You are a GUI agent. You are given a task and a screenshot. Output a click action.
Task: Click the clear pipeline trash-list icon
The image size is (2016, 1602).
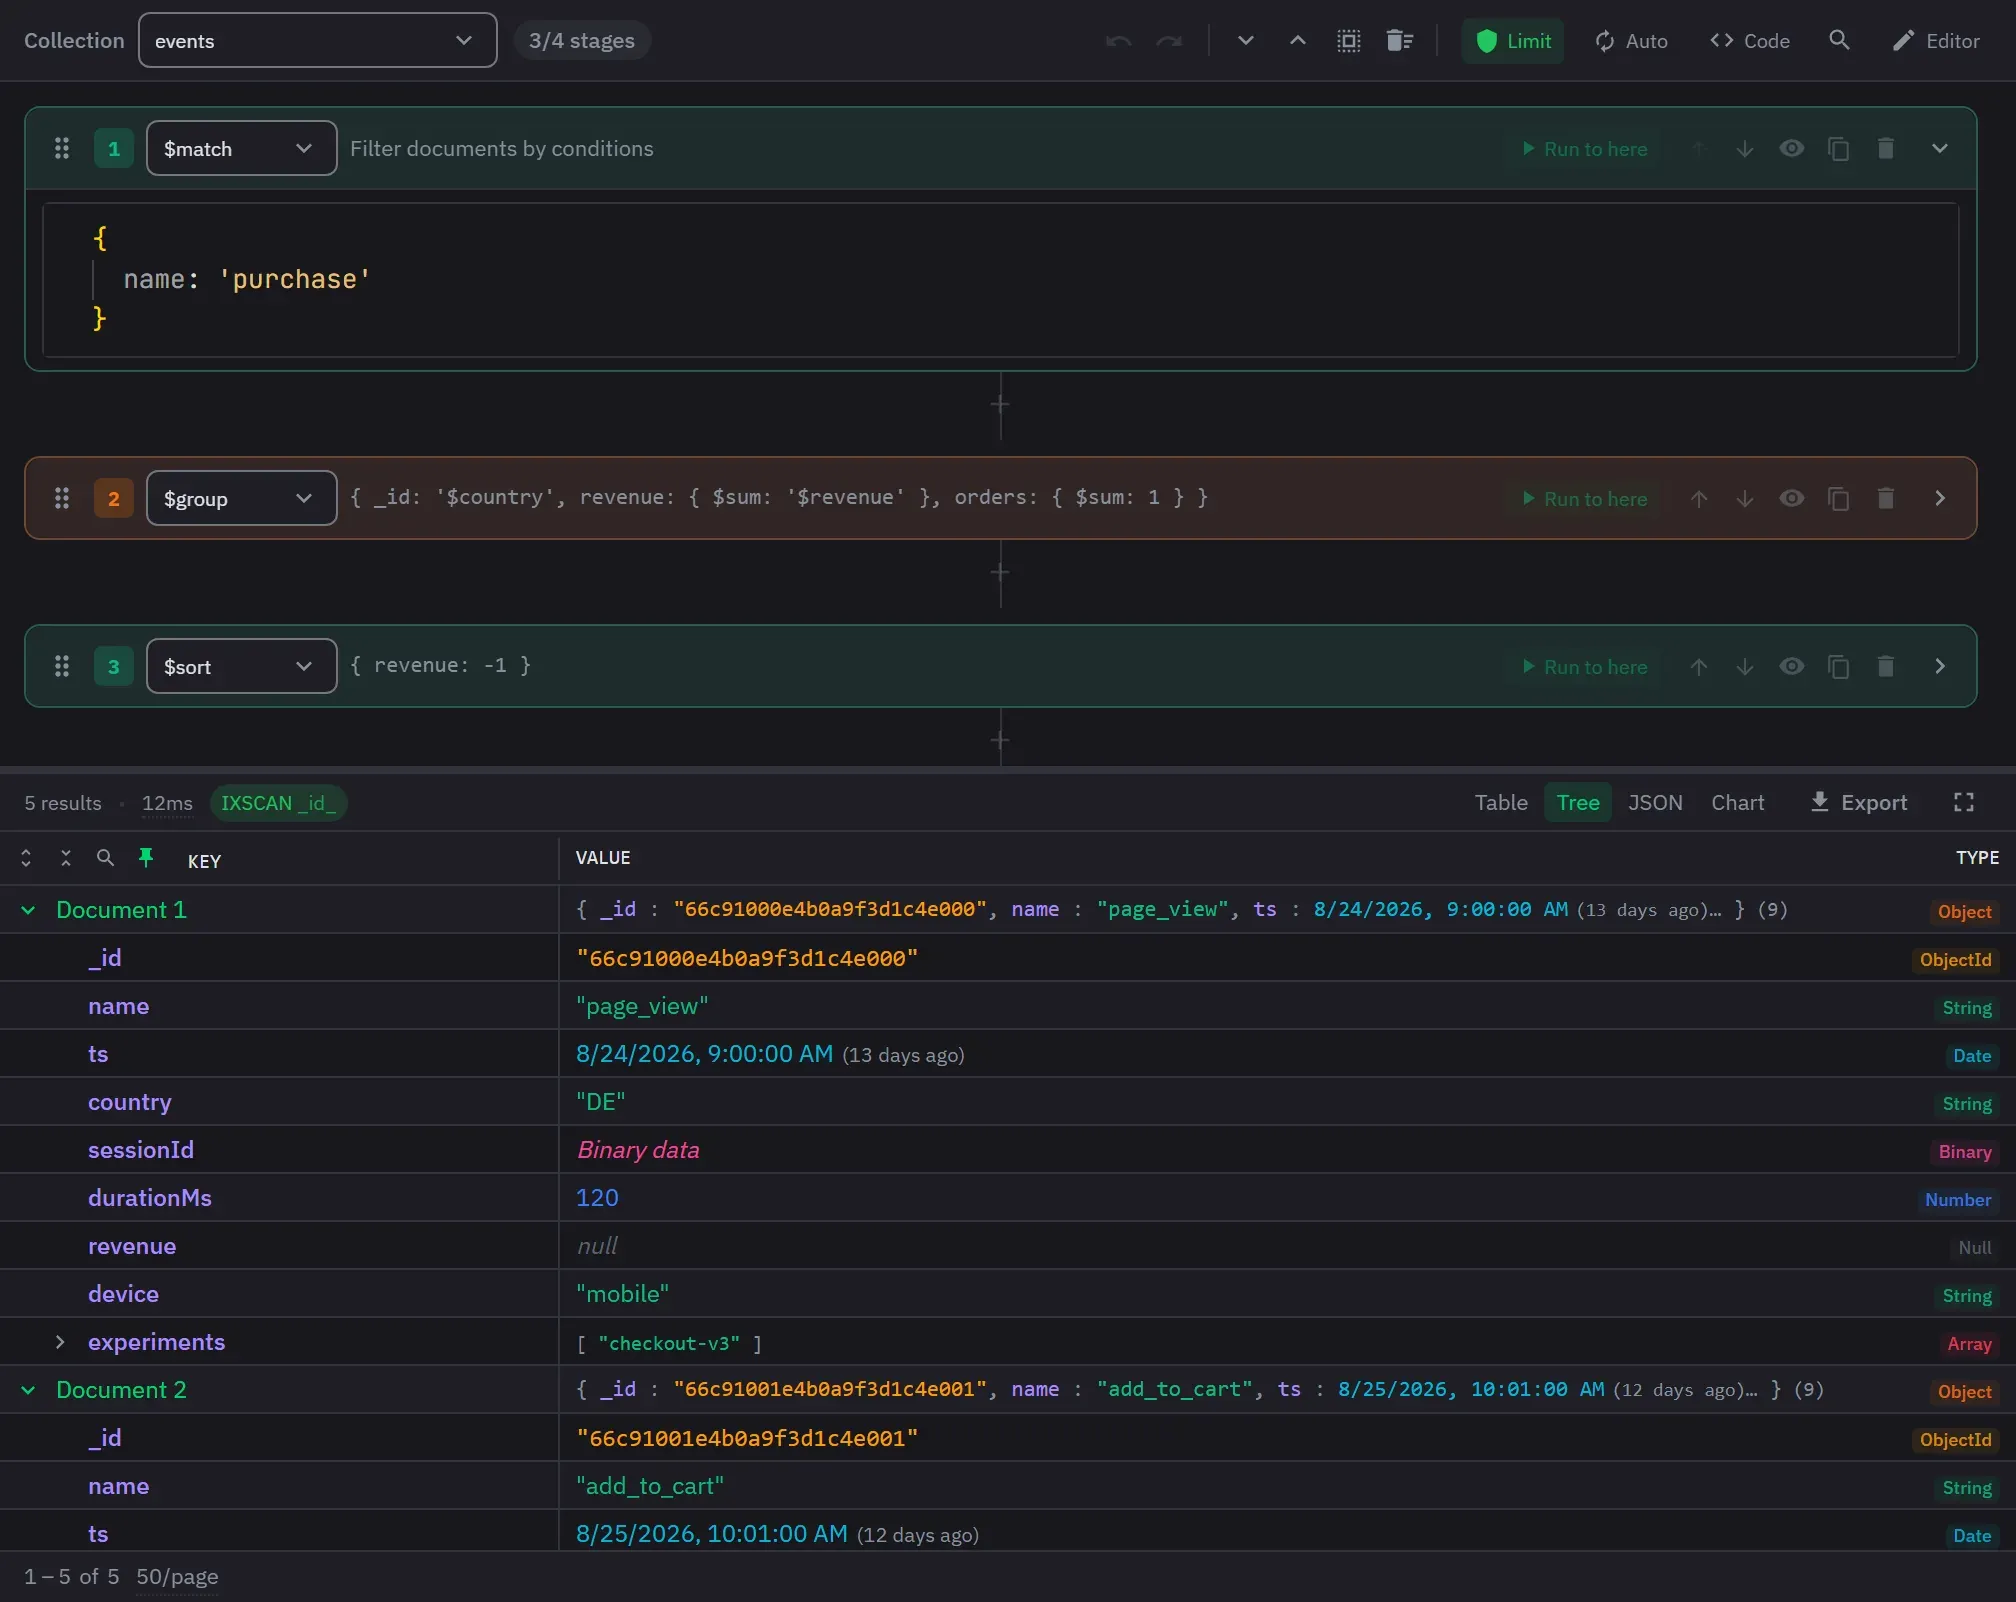pyautogui.click(x=1400, y=41)
